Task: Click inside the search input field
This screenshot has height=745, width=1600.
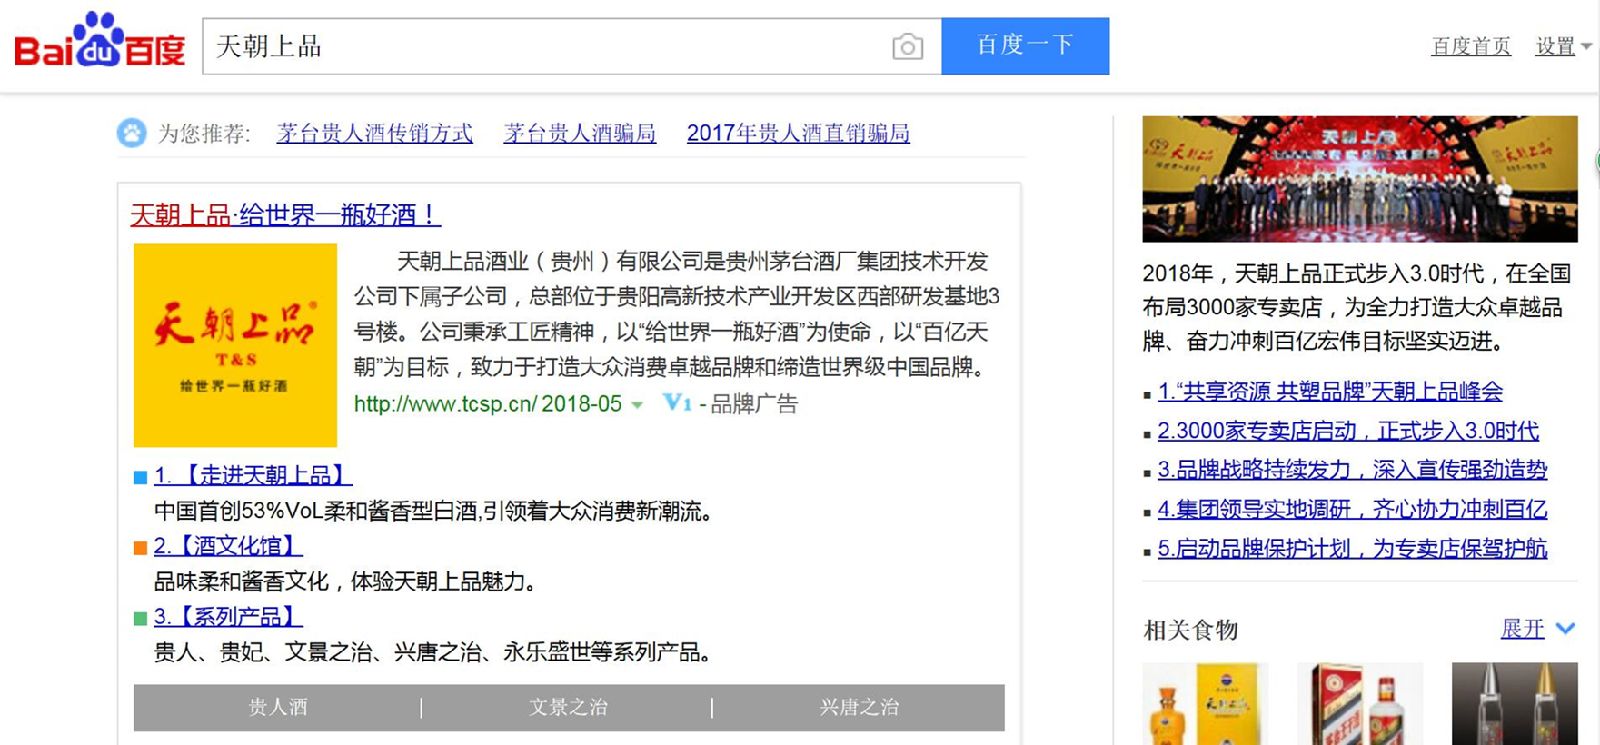Action: tap(550, 47)
